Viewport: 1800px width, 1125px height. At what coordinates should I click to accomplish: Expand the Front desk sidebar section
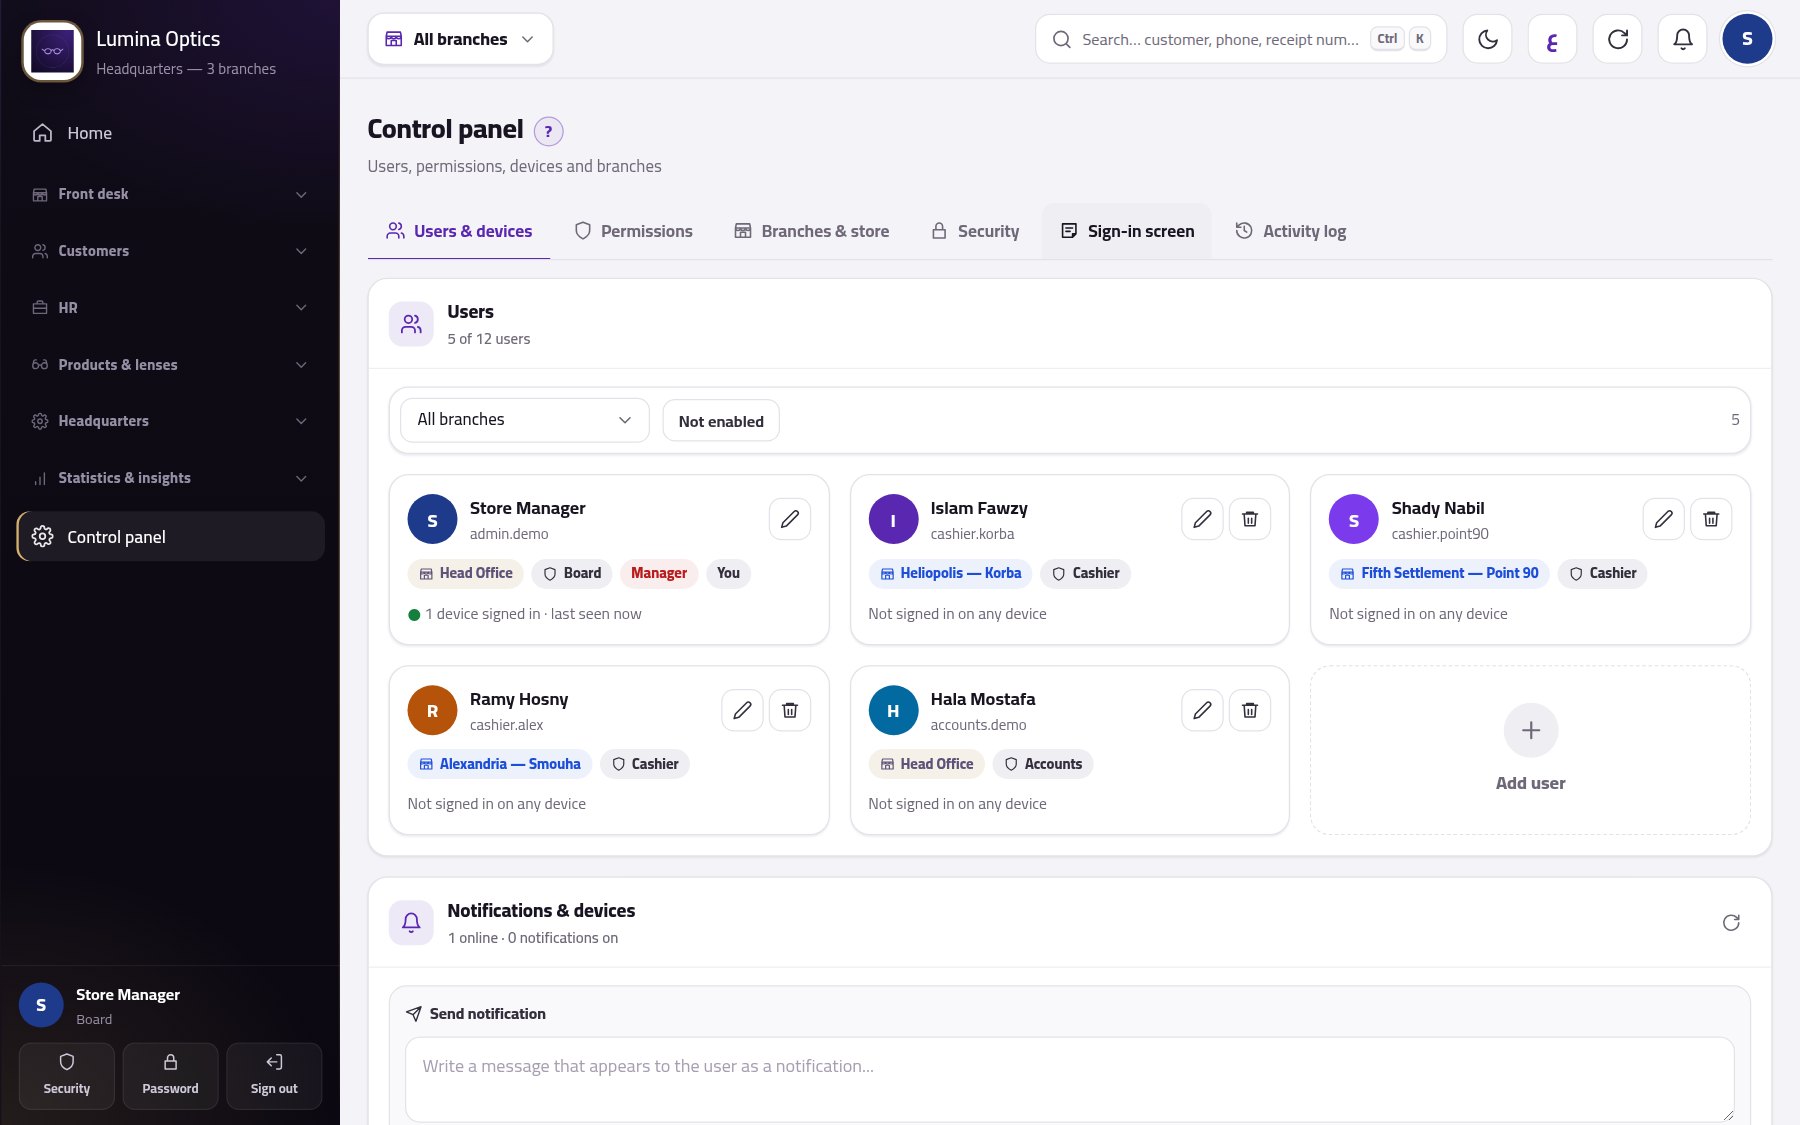click(170, 194)
